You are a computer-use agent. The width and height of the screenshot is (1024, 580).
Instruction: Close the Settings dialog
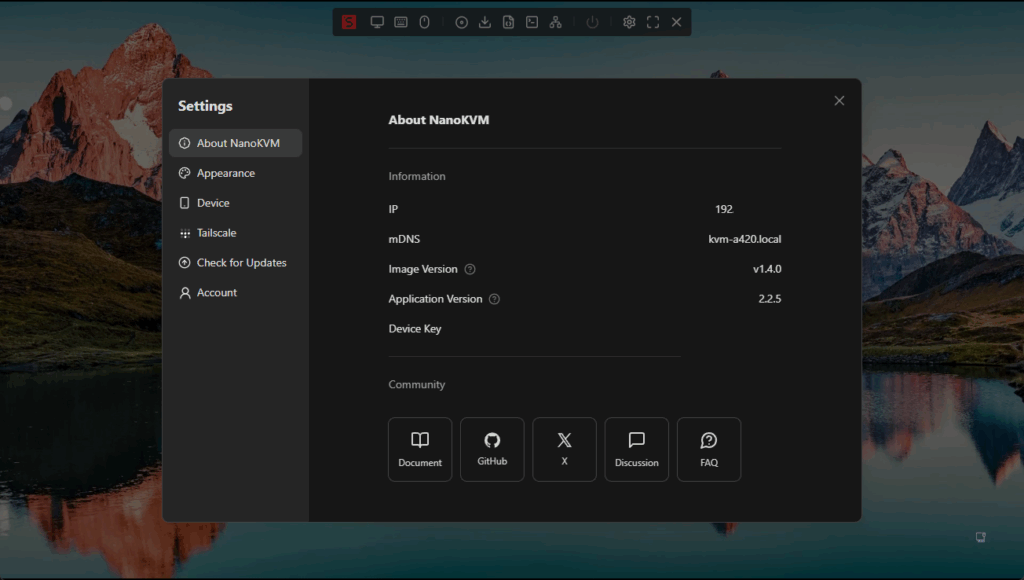tap(839, 100)
